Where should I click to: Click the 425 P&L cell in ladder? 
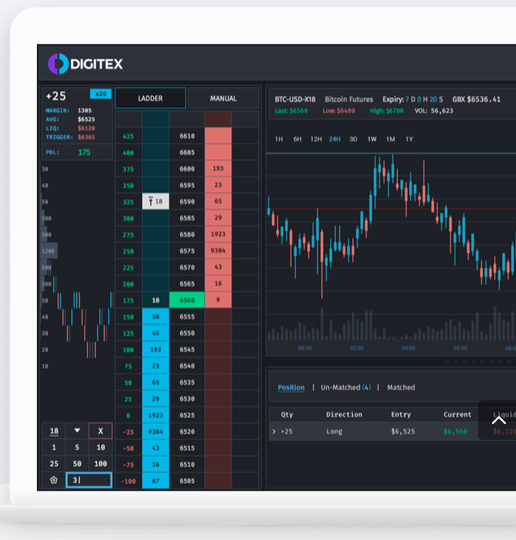tap(128, 136)
